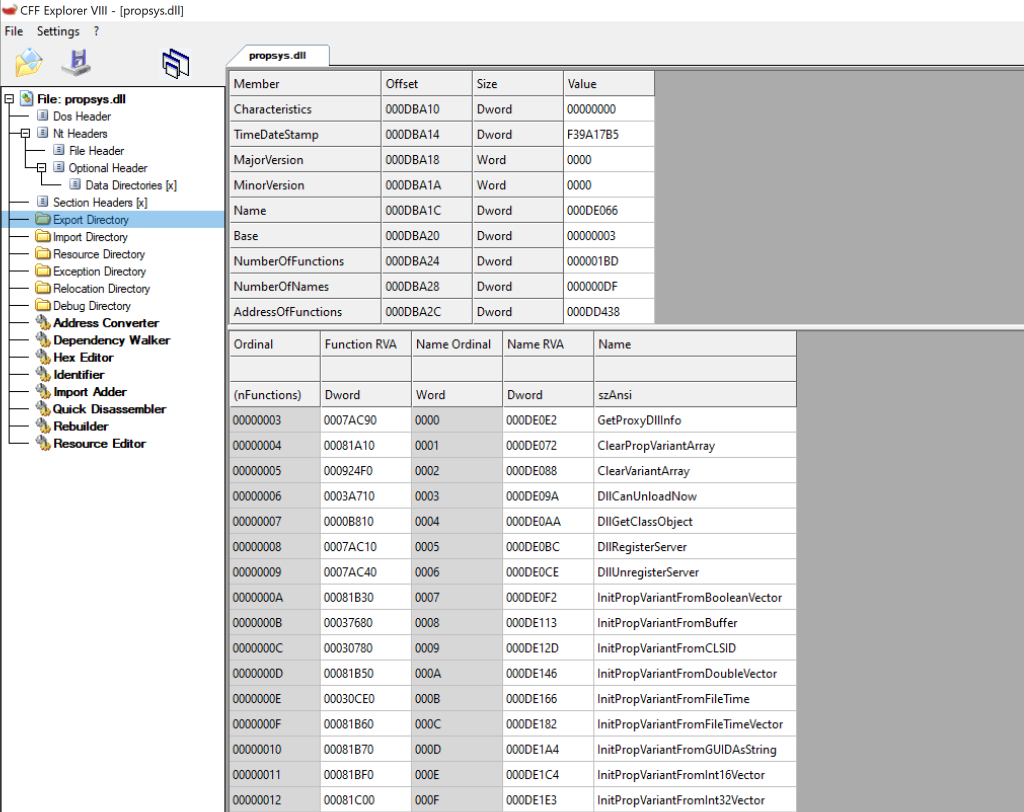Open the ? help menu
The image size is (1024, 812).
(x=96, y=31)
